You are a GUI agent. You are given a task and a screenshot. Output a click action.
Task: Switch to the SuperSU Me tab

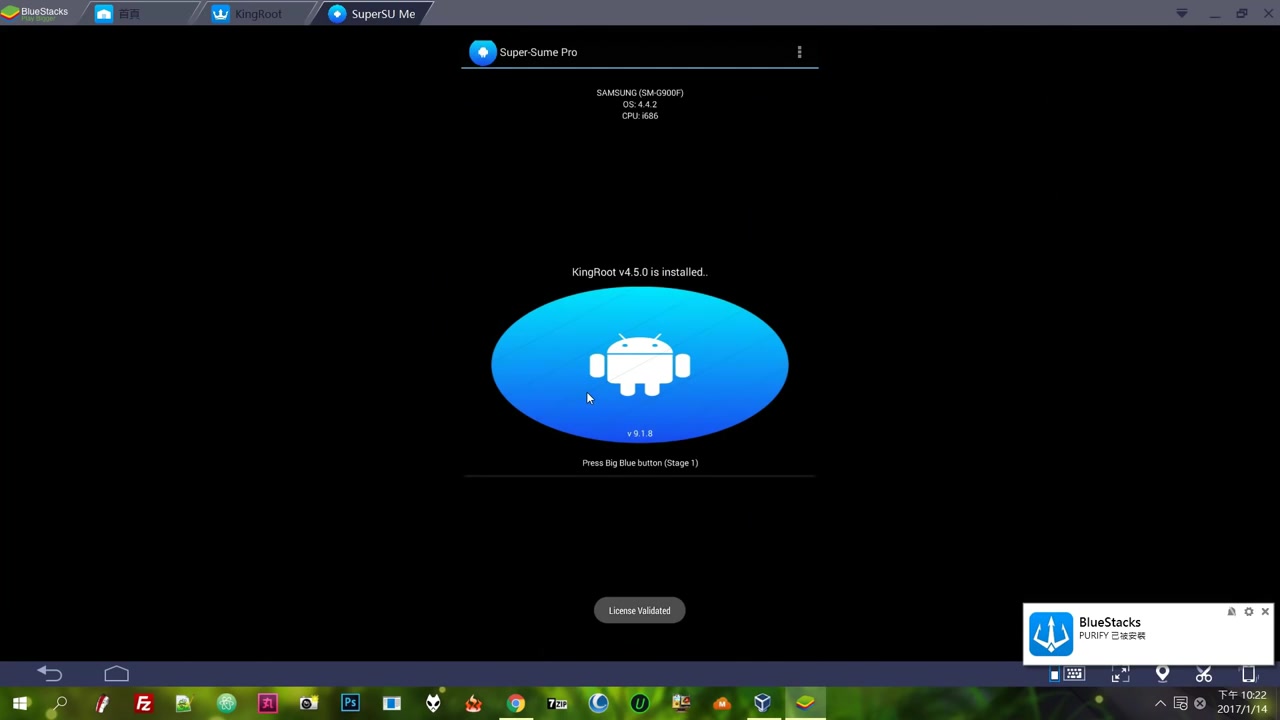(371, 14)
